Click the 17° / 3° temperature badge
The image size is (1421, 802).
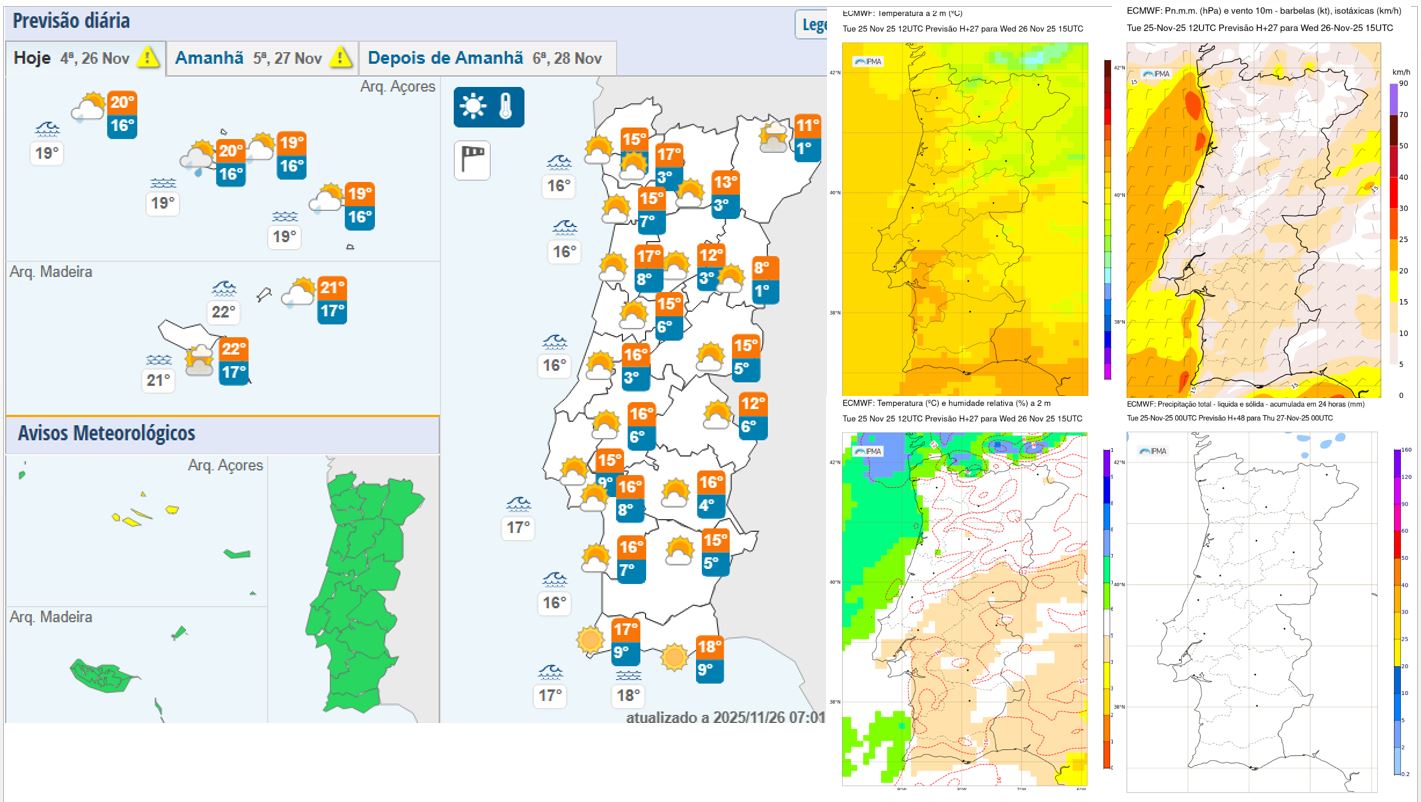click(x=669, y=166)
